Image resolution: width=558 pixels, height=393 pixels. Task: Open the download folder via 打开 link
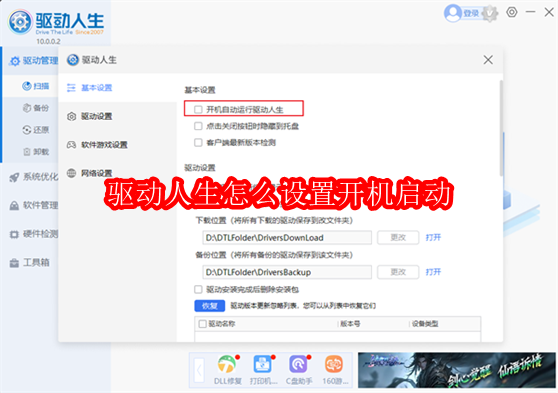click(x=433, y=237)
